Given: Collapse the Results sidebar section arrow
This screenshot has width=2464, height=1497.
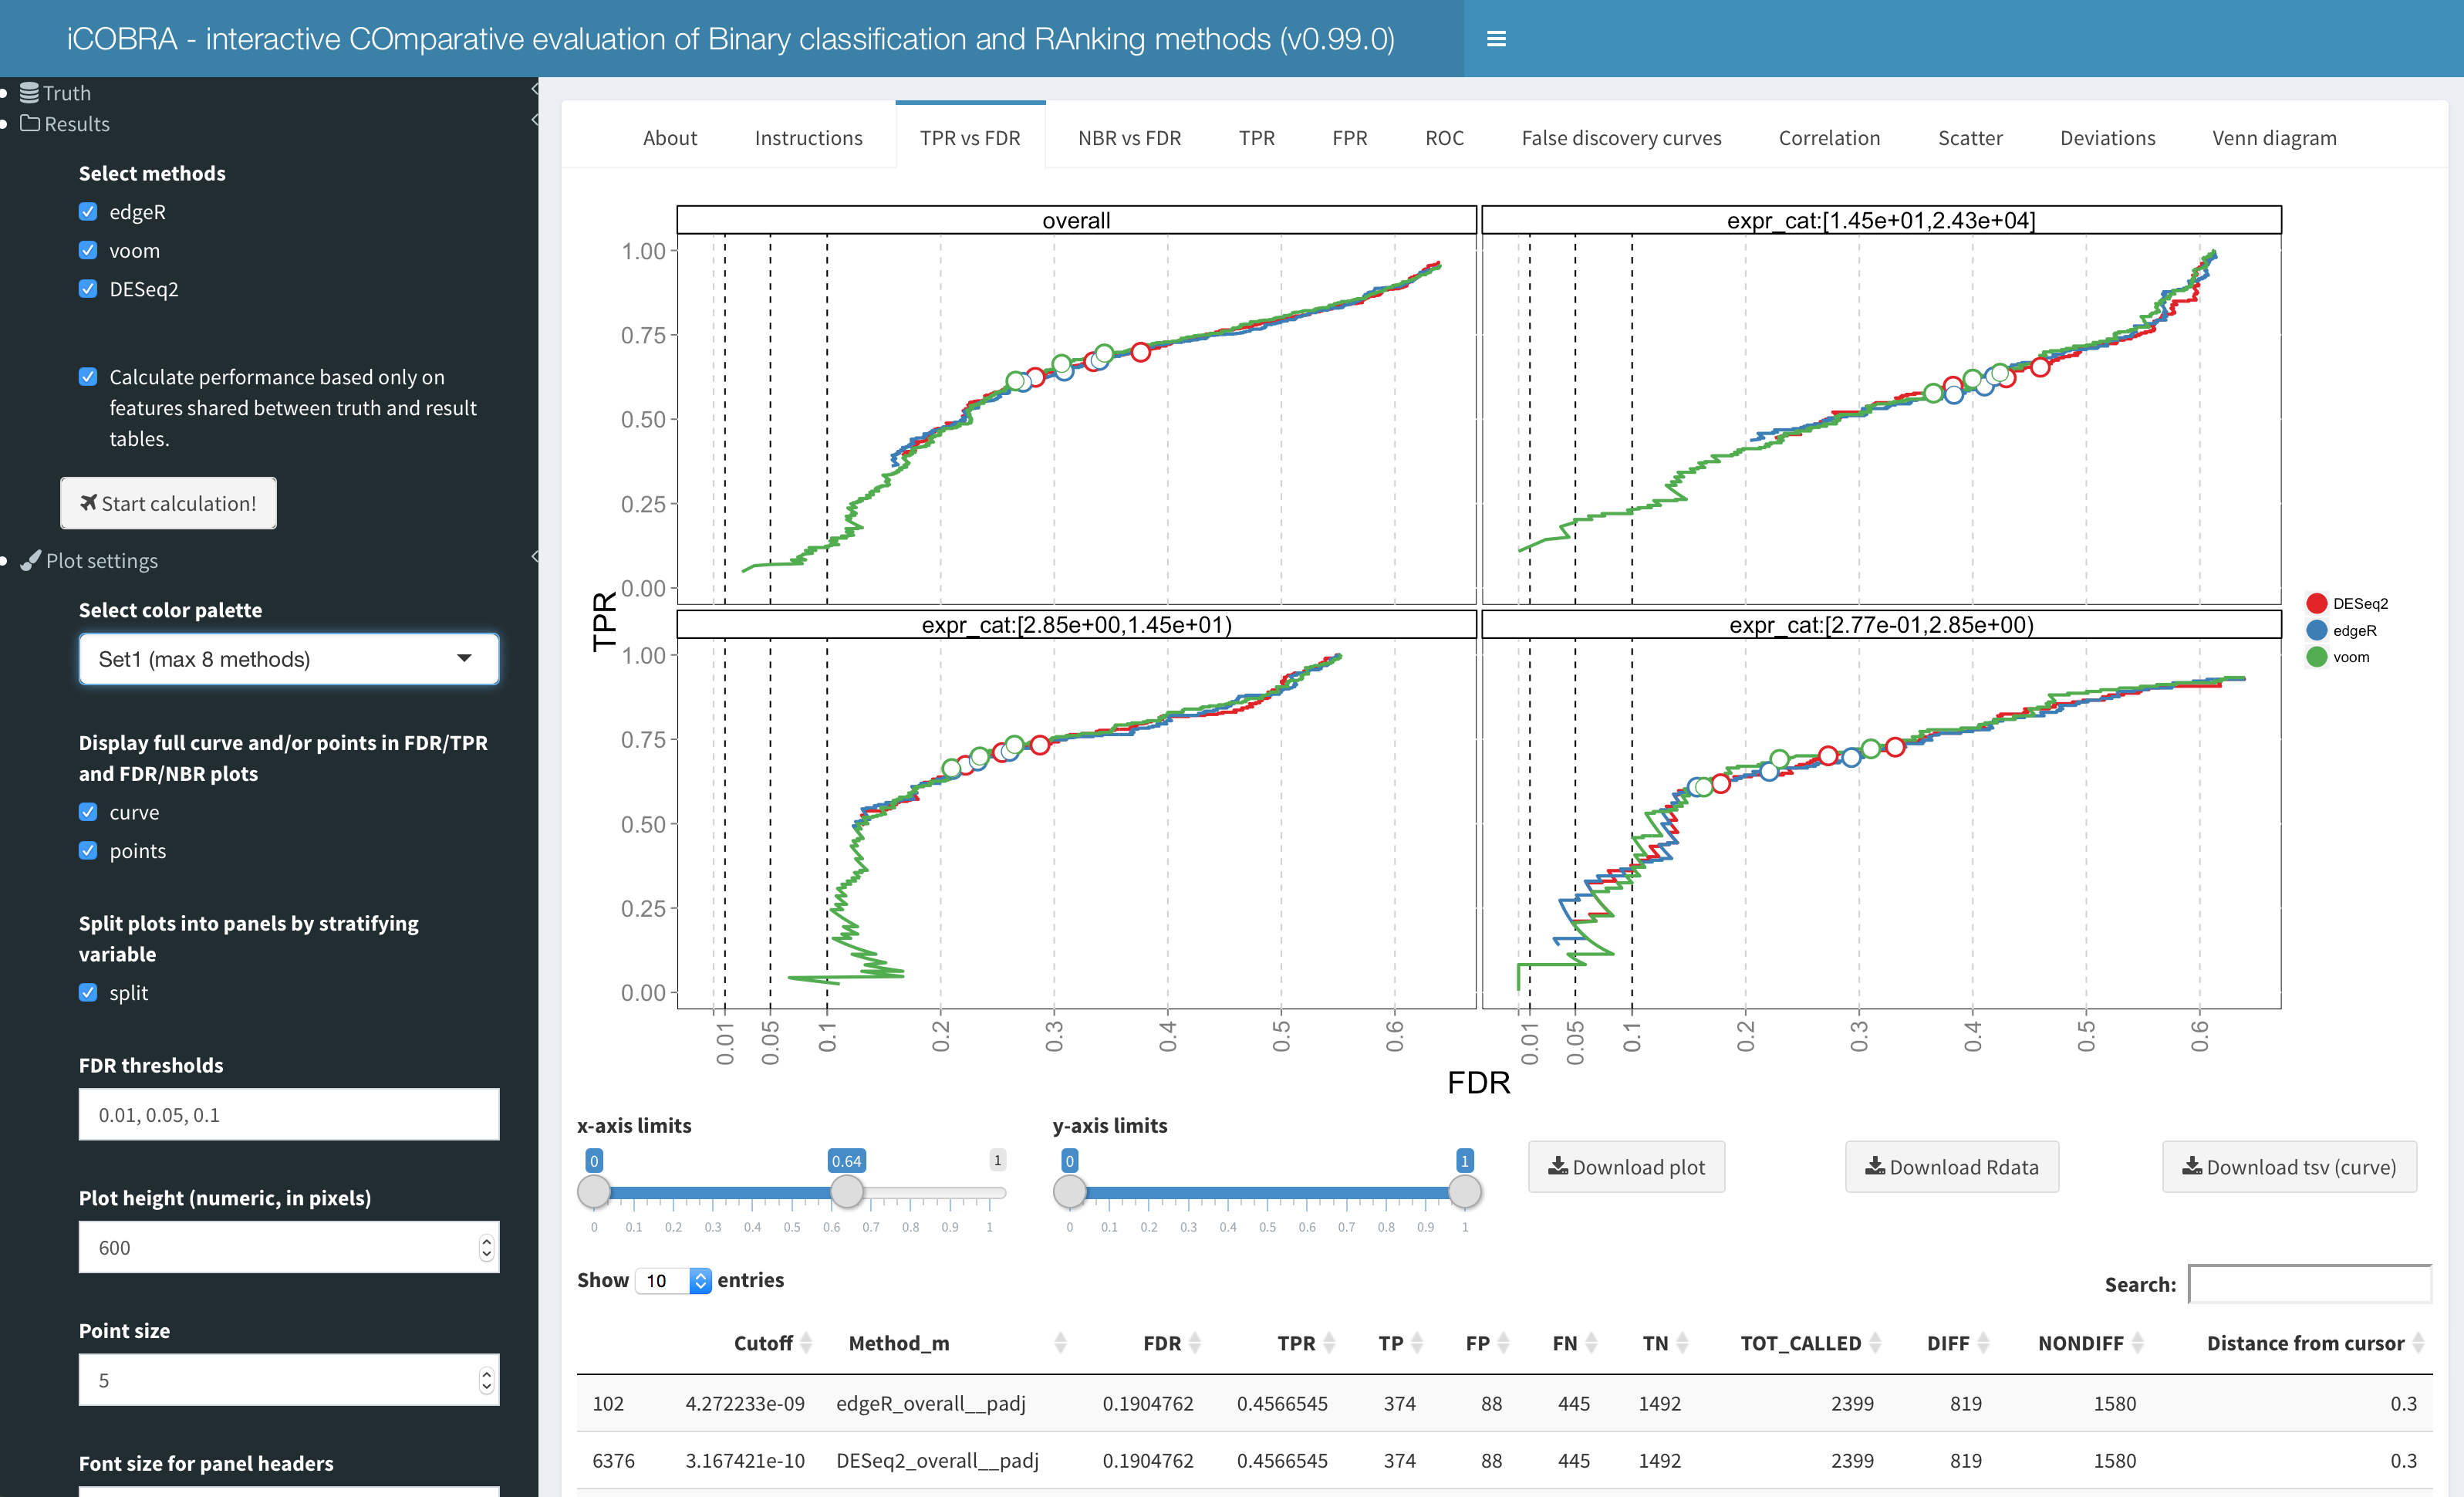Looking at the screenshot, I should click(534, 120).
